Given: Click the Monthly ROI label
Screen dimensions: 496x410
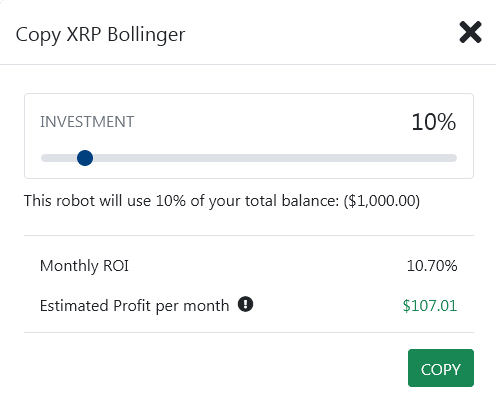Looking at the screenshot, I should tap(84, 266).
